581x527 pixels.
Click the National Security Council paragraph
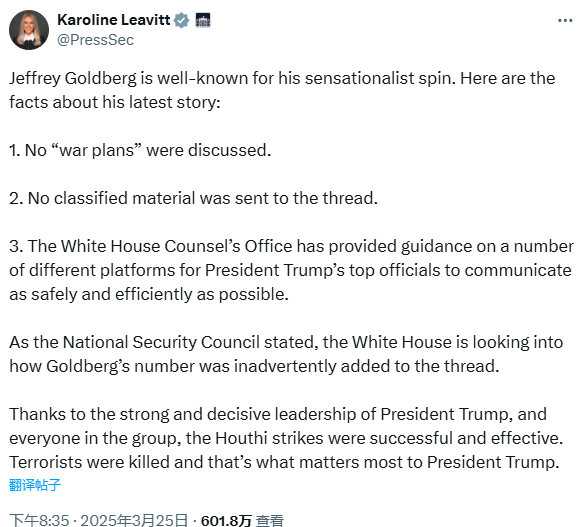[286, 354]
